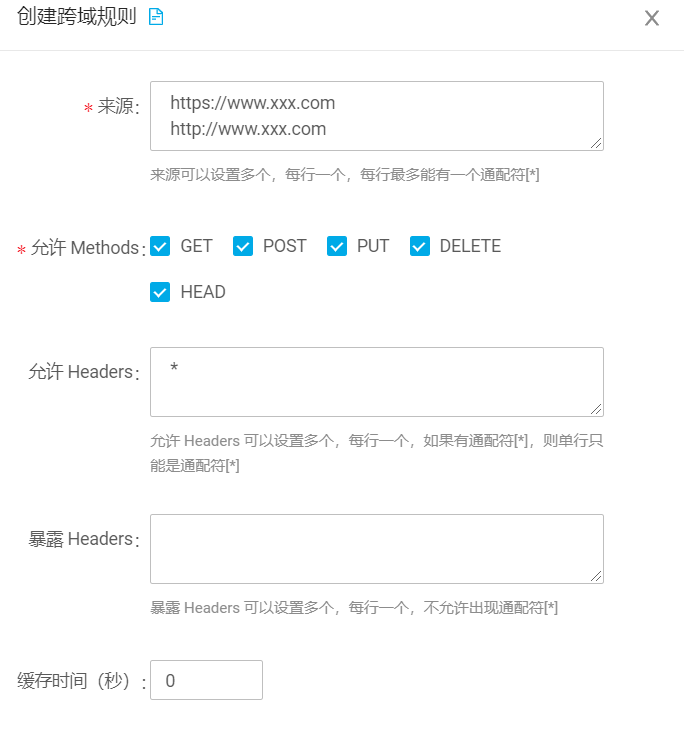The image size is (684, 746).
Task: Click the 缓存时间 seconds input field
Action: click(x=206, y=680)
